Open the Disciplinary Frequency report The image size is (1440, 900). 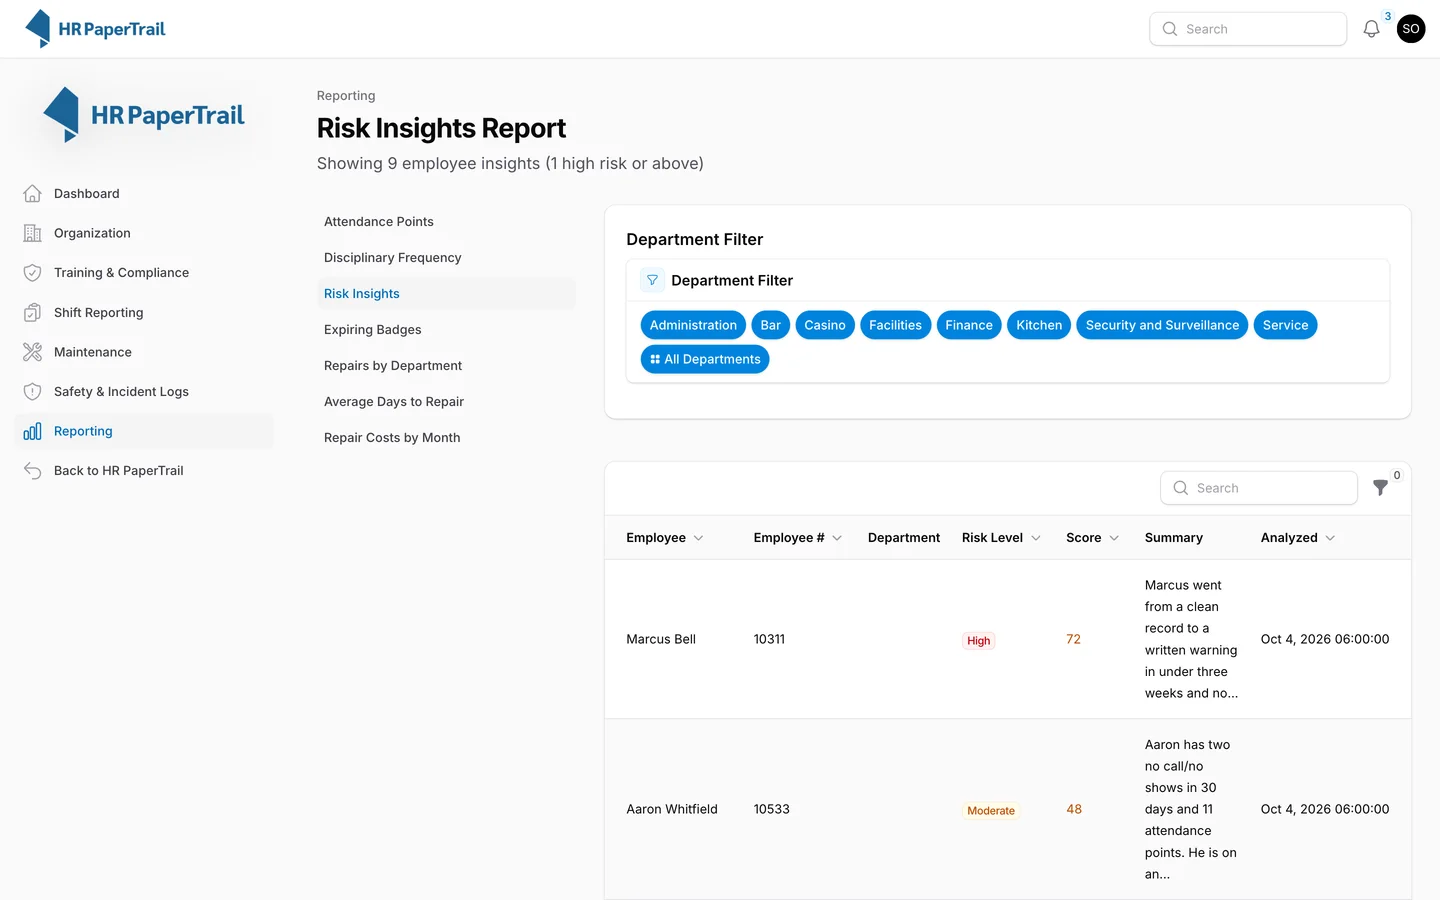(446, 258)
